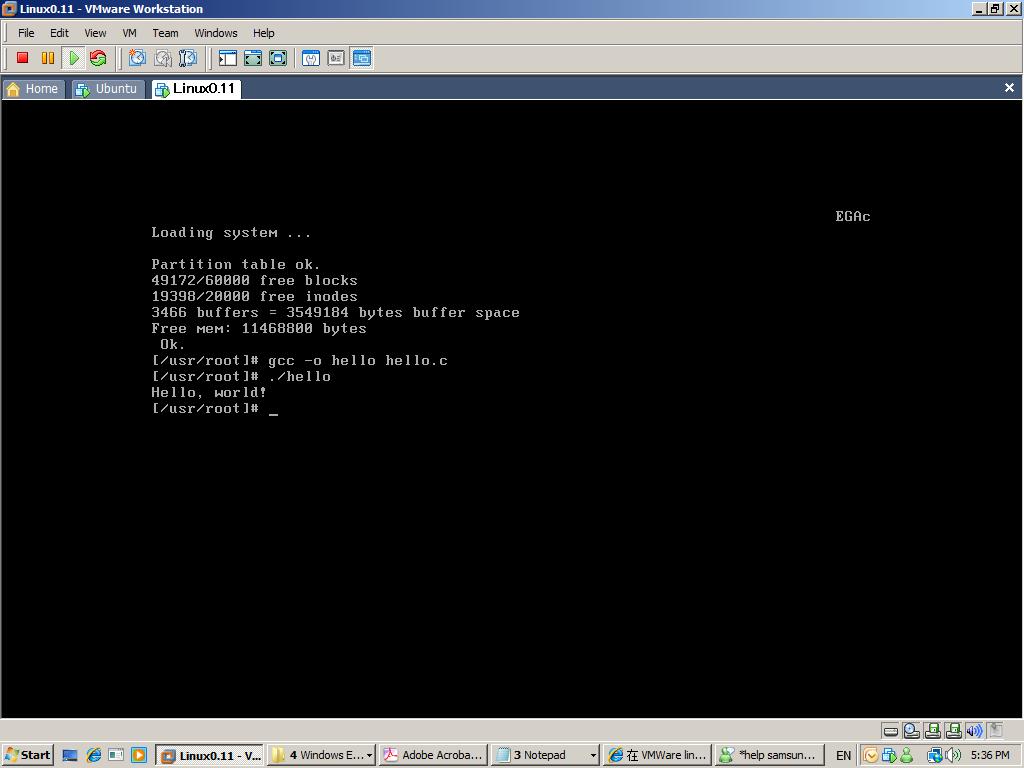
Task: Go to the Home tab
Action: [x=33, y=89]
